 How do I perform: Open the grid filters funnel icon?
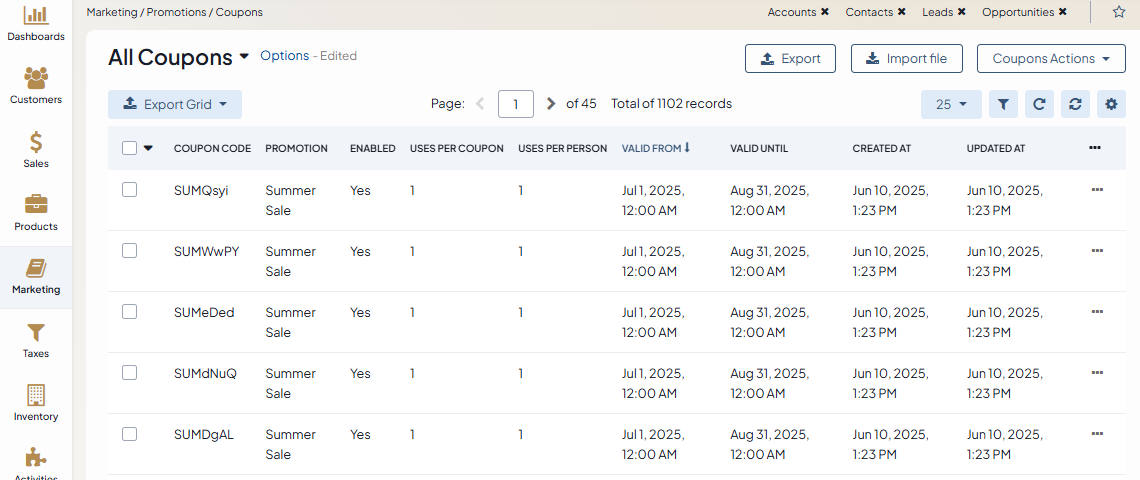(1003, 104)
